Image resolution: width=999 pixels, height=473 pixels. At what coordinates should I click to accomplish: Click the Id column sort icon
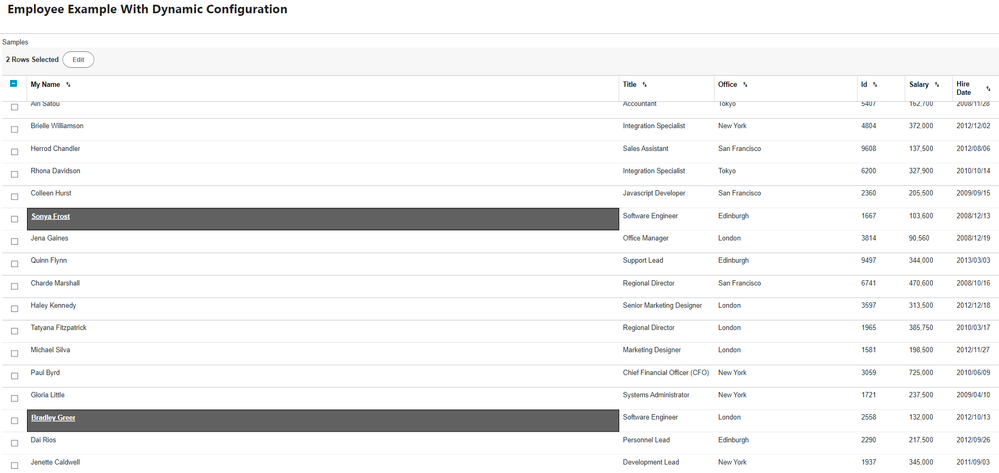(875, 85)
